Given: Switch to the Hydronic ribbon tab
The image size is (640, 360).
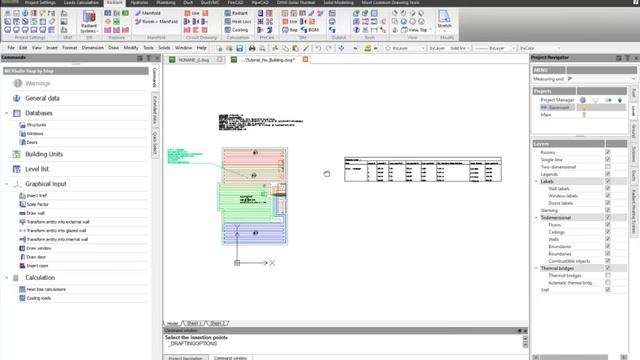Looking at the screenshot, I should click(139, 2).
